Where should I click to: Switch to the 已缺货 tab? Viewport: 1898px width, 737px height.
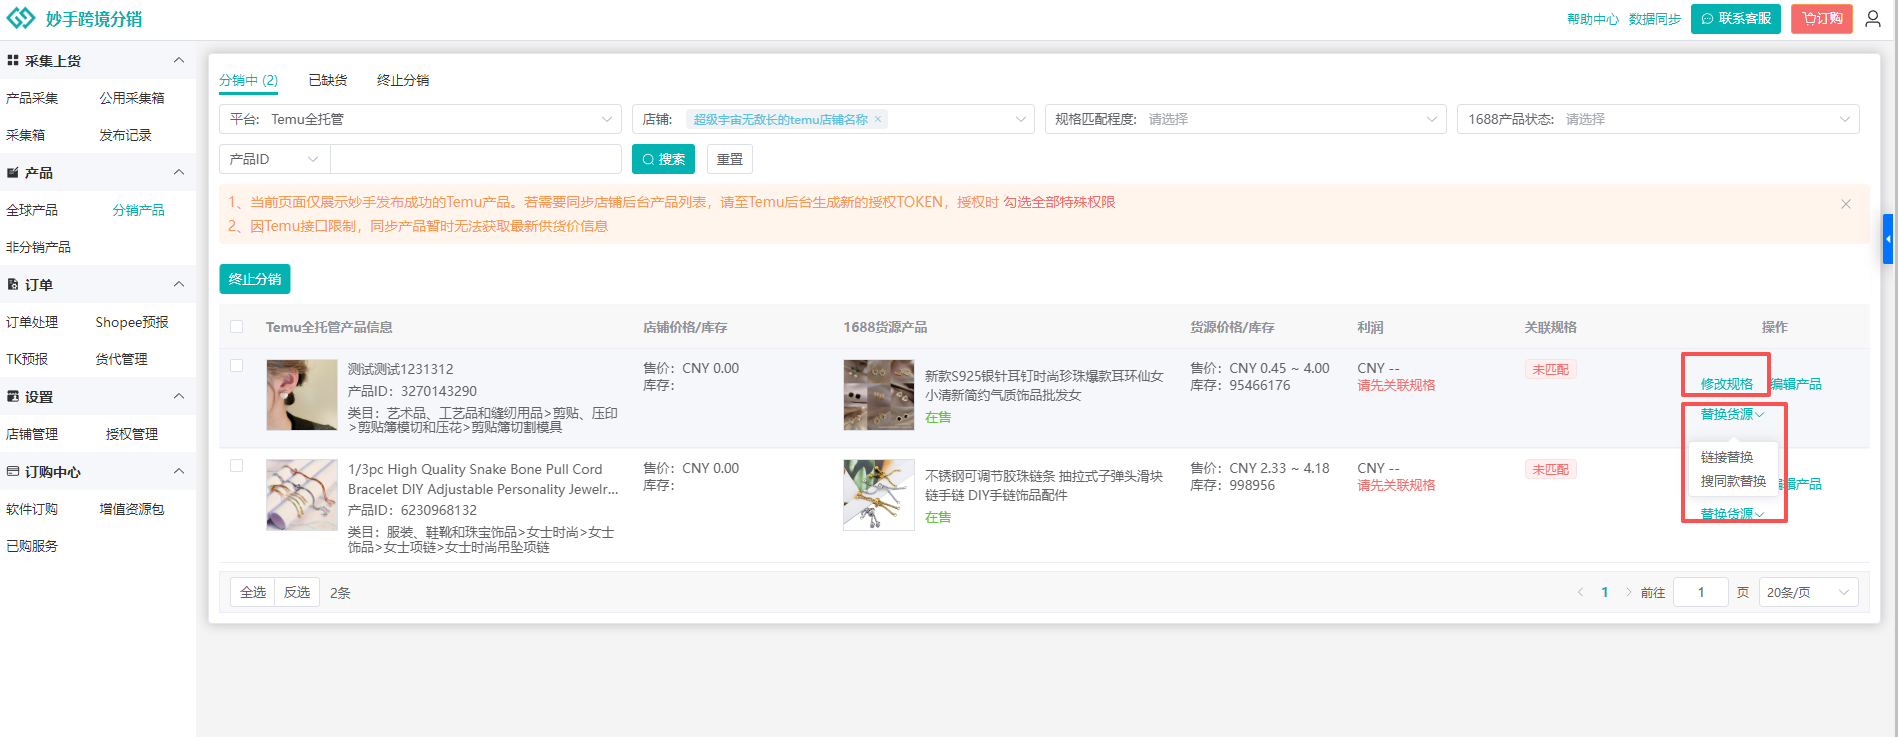[x=328, y=80]
